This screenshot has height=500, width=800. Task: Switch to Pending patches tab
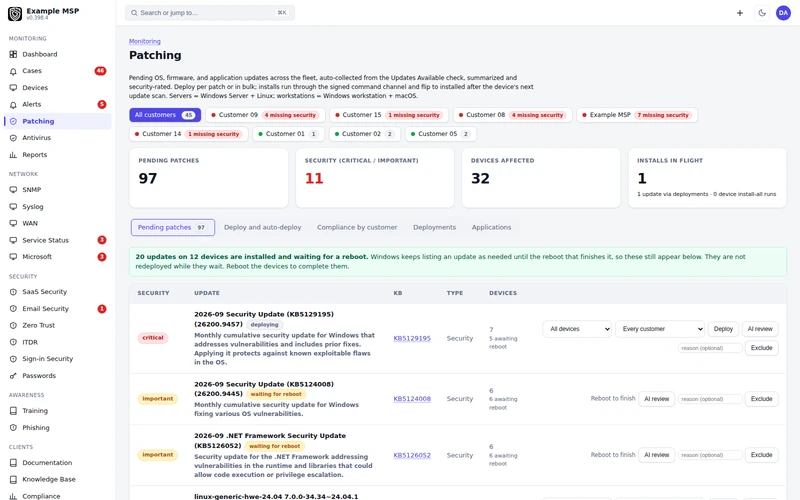pos(172,228)
